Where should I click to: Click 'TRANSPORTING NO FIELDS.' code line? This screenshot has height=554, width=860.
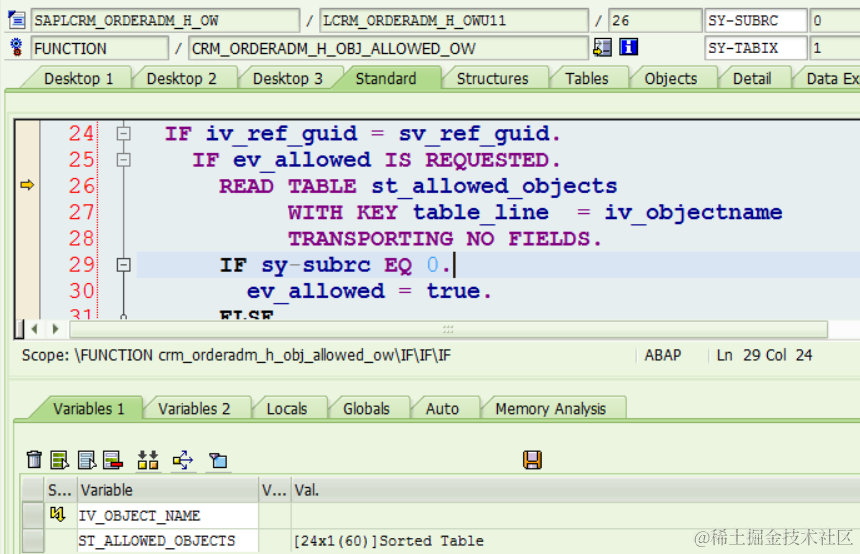click(445, 239)
